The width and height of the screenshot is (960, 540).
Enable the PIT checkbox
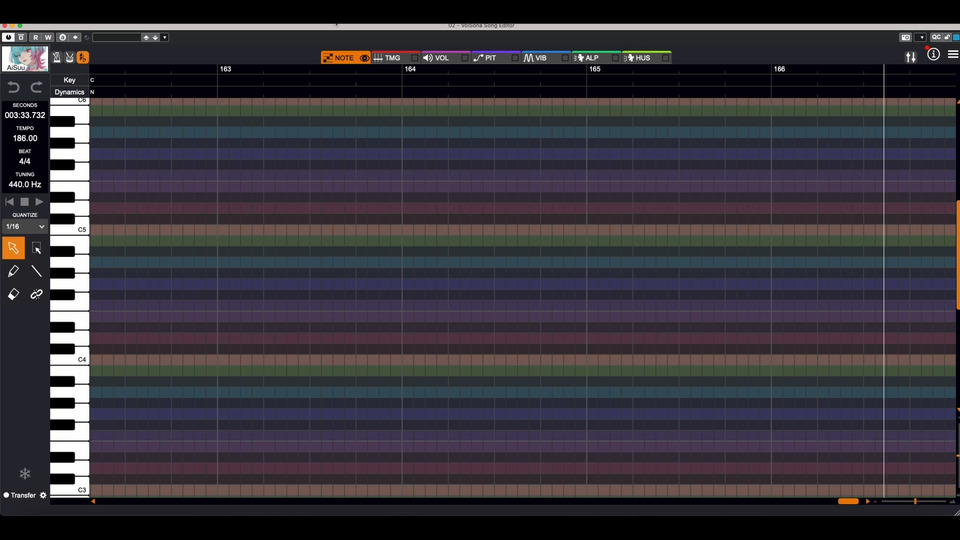[x=515, y=58]
